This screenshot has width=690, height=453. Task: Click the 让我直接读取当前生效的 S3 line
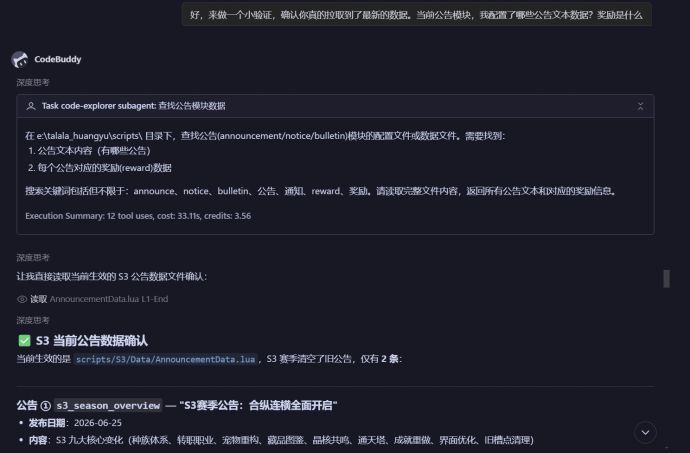(x=111, y=276)
